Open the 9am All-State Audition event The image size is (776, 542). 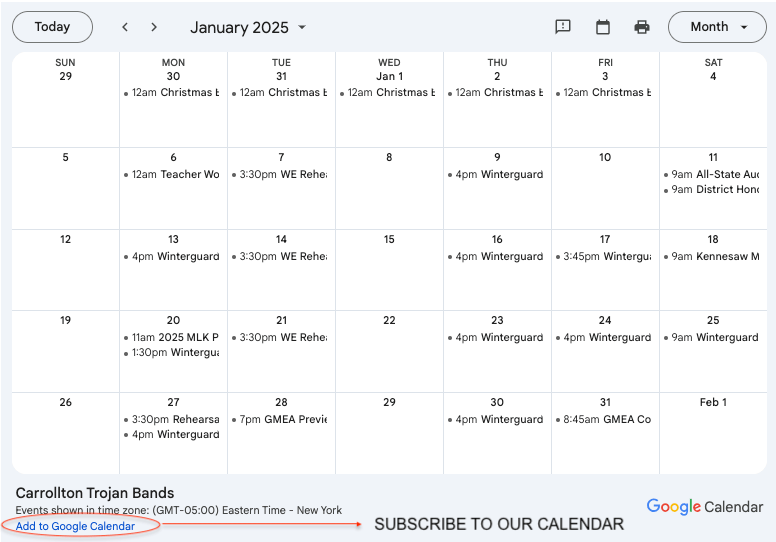(714, 175)
